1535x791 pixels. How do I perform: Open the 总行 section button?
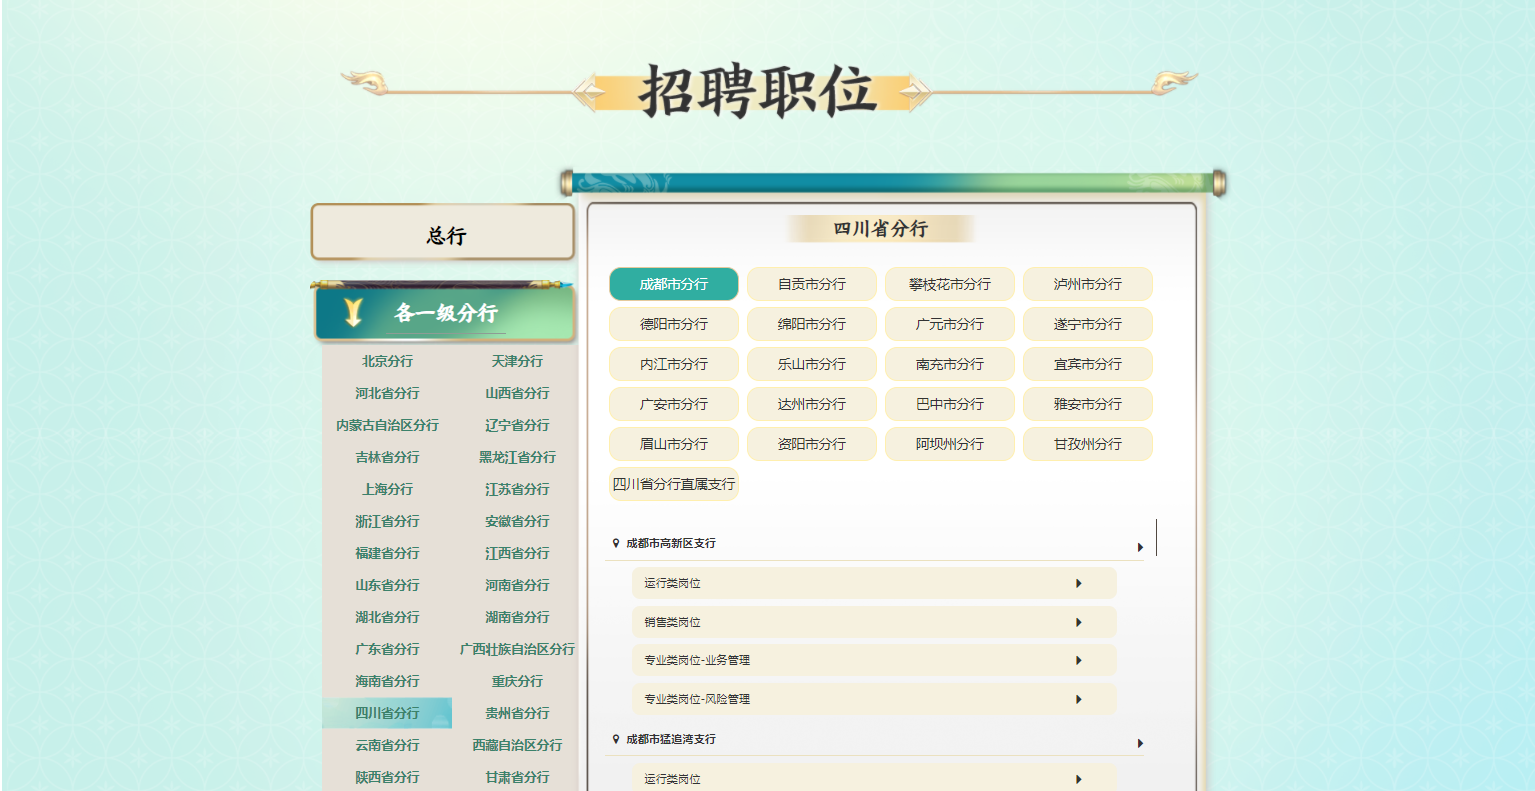(x=443, y=233)
